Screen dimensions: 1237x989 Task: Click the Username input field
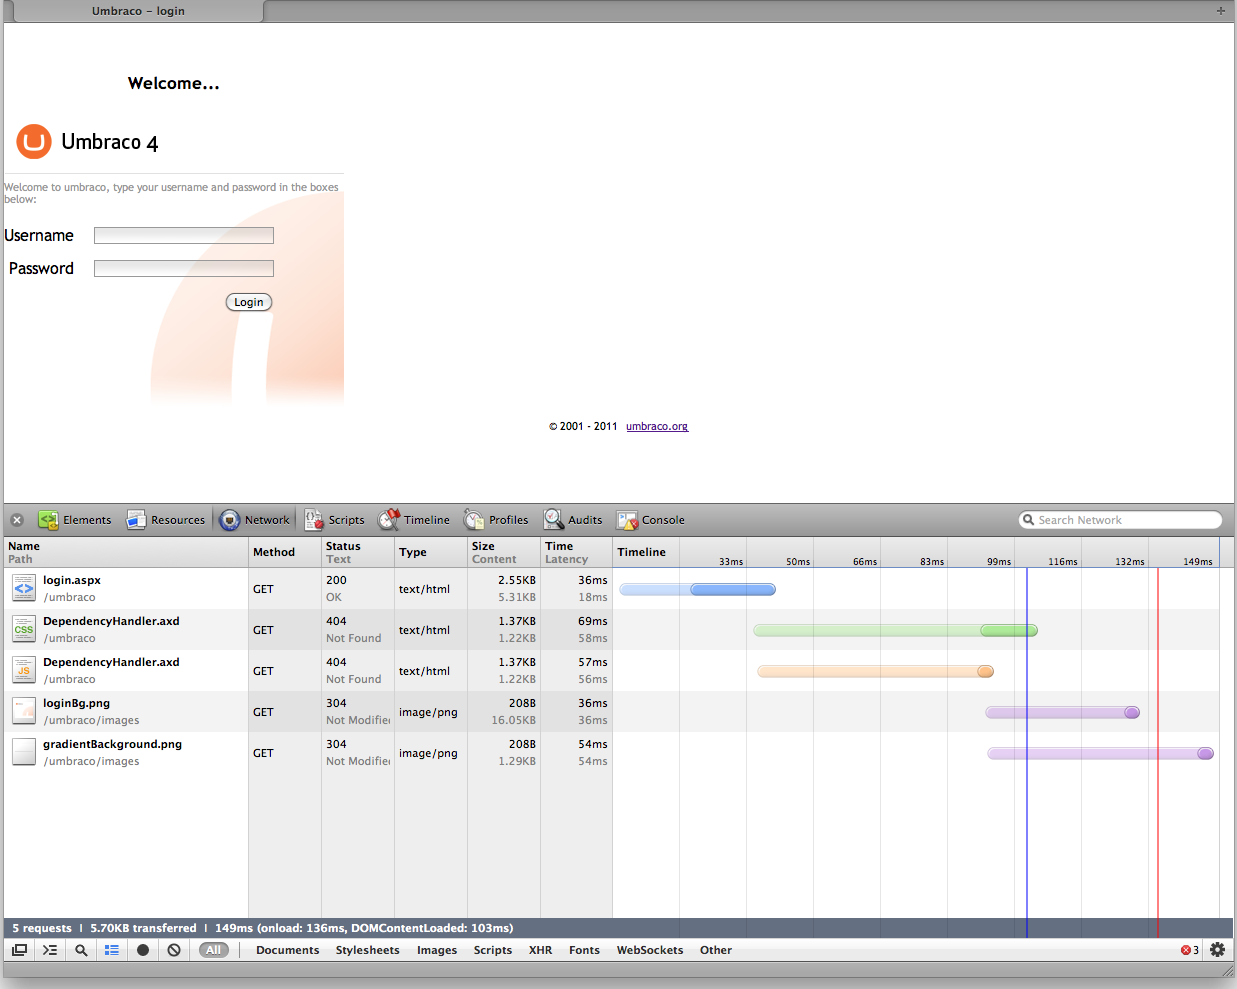(184, 236)
